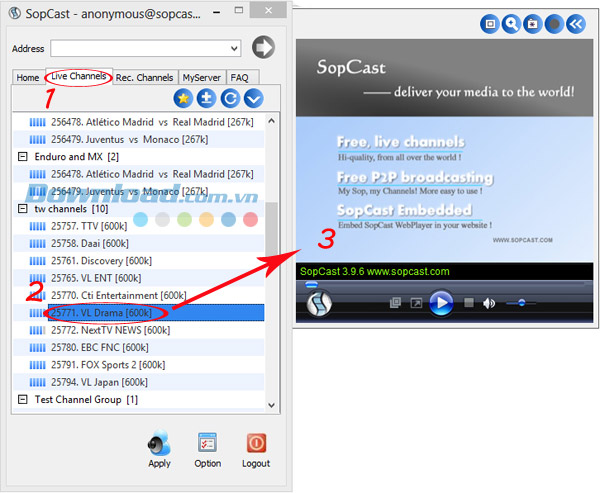Select channel 25758. Daai [600k]
The height and width of the screenshot is (493, 600).
coord(90,243)
